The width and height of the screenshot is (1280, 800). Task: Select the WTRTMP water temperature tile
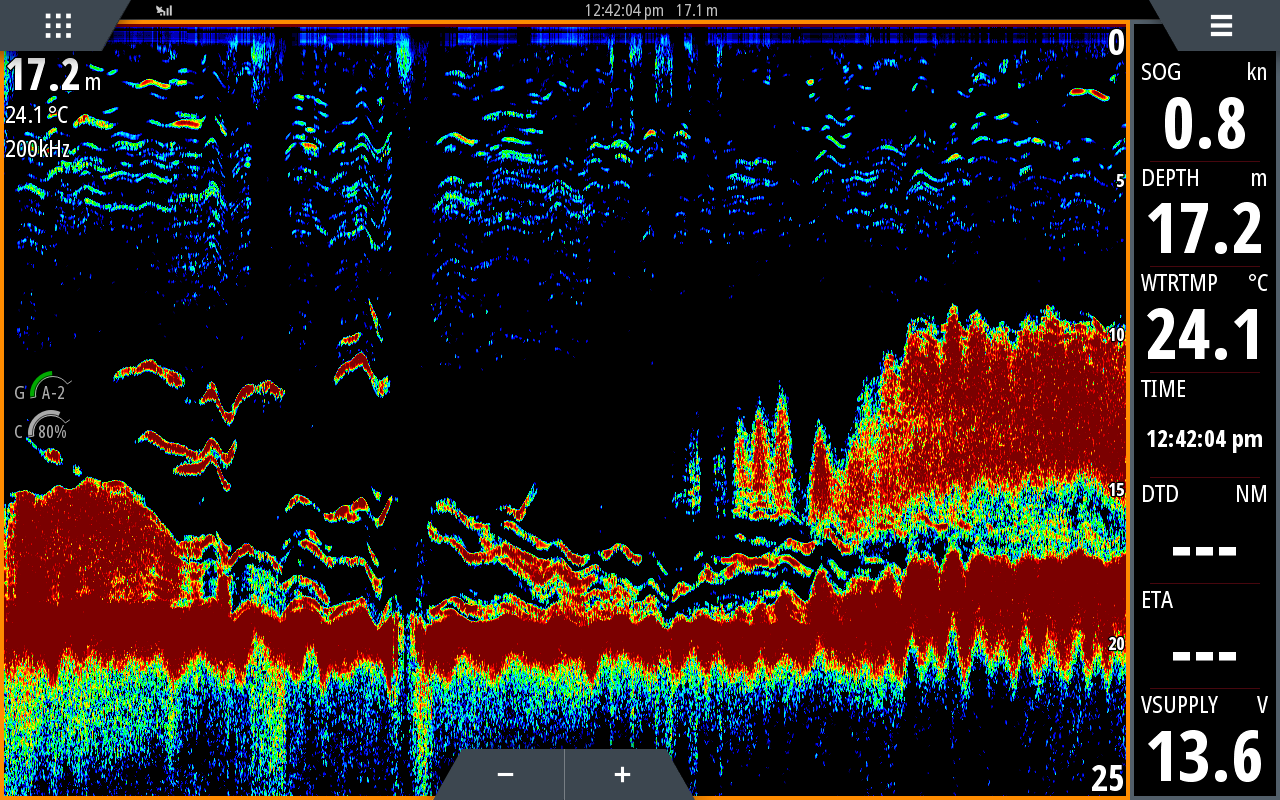(x=1204, y=320)
